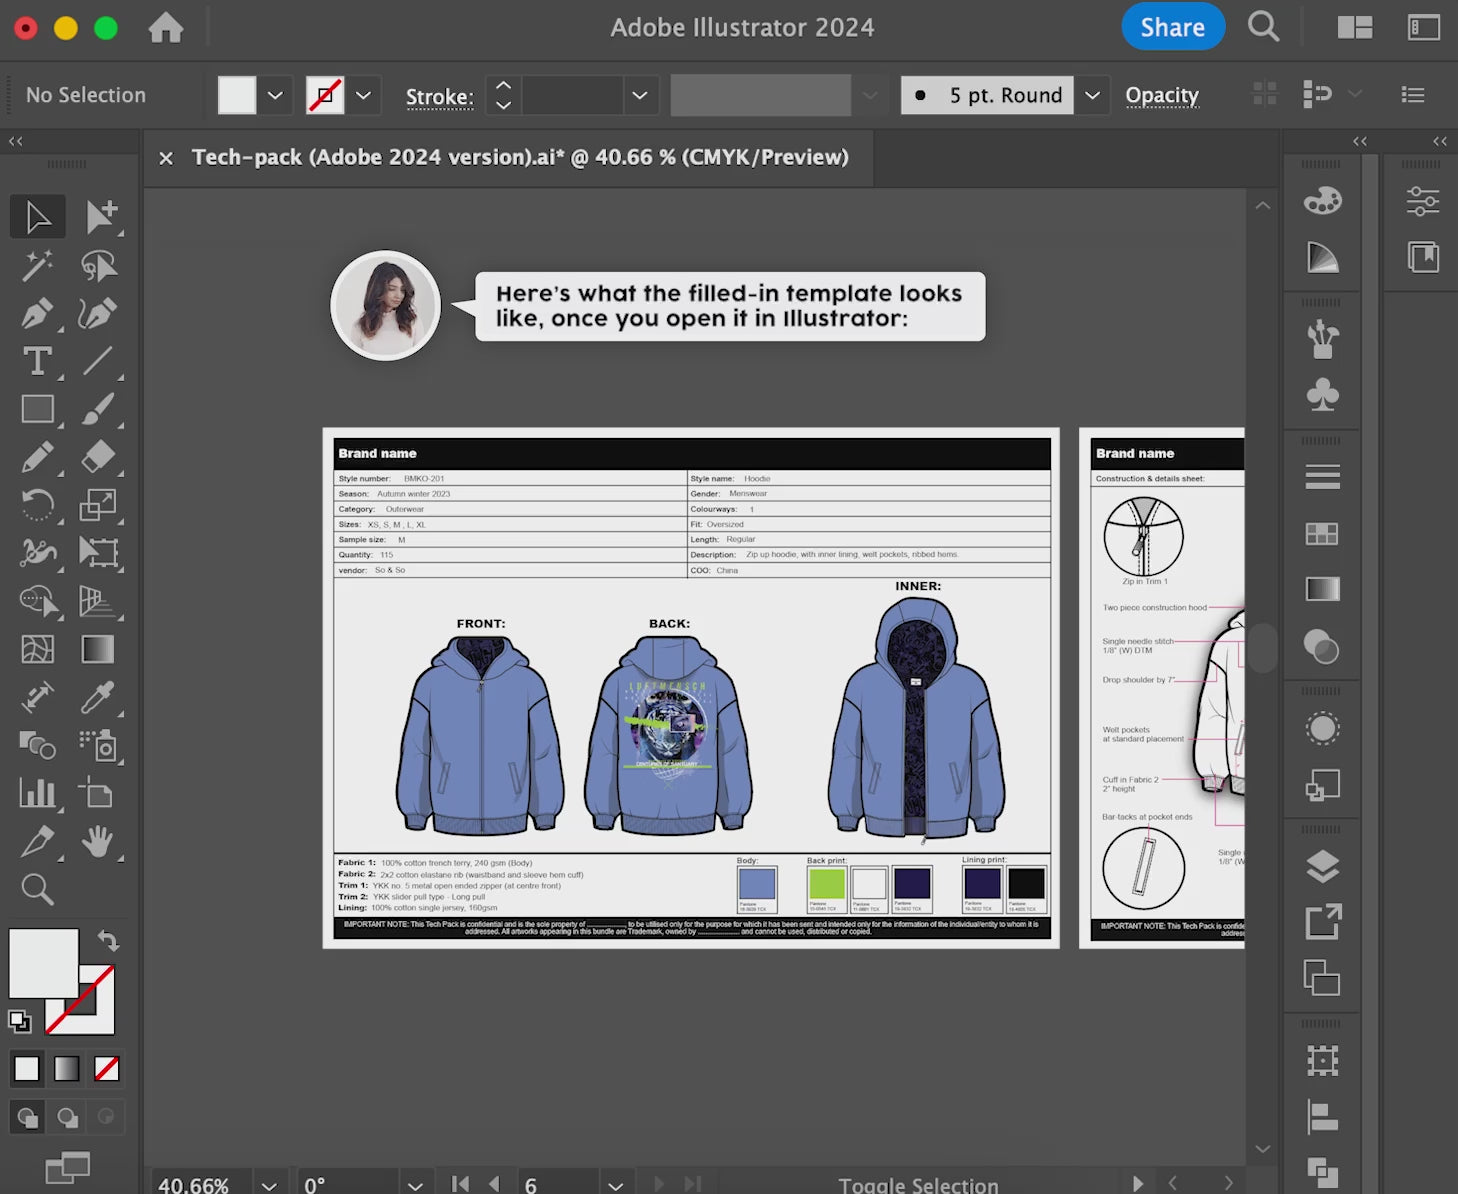
Task: Switch to the Tech-pack document tab
Action: [519, 157]
